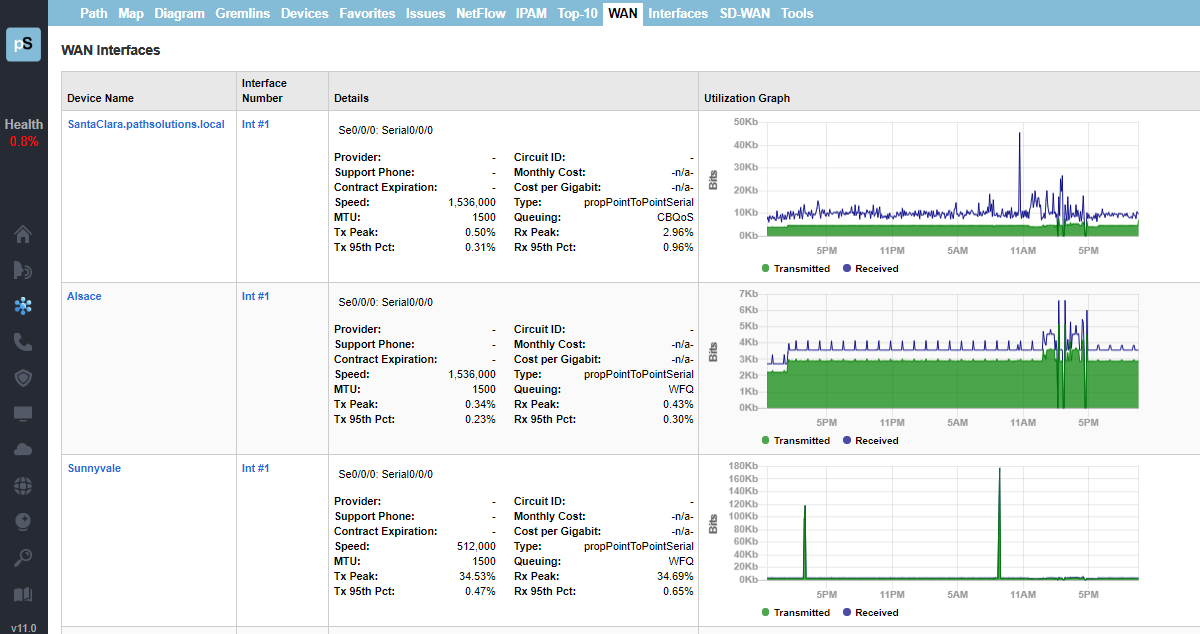The width and height of the screenshot is (1200, 634).
Task: Open the Gremlins tab
Action: 243,13
